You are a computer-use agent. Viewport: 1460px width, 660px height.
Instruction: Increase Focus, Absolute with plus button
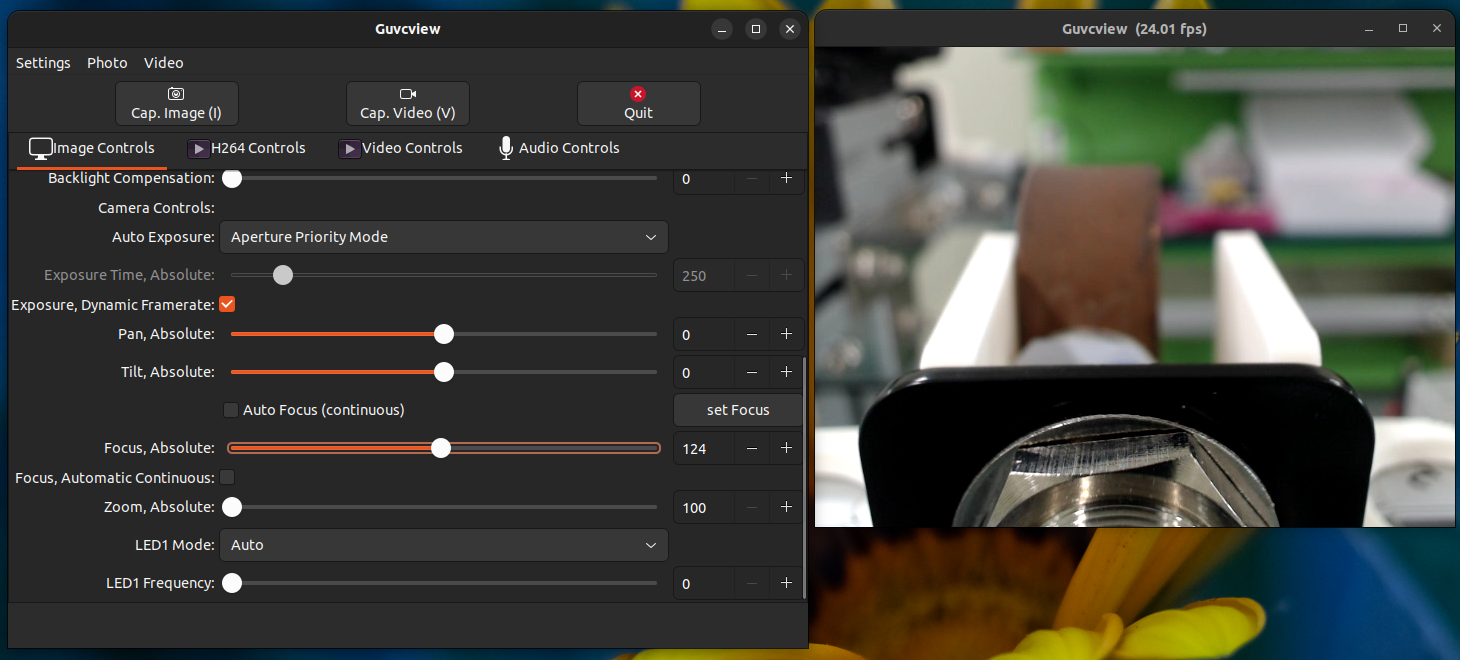[x=786, y=448]
